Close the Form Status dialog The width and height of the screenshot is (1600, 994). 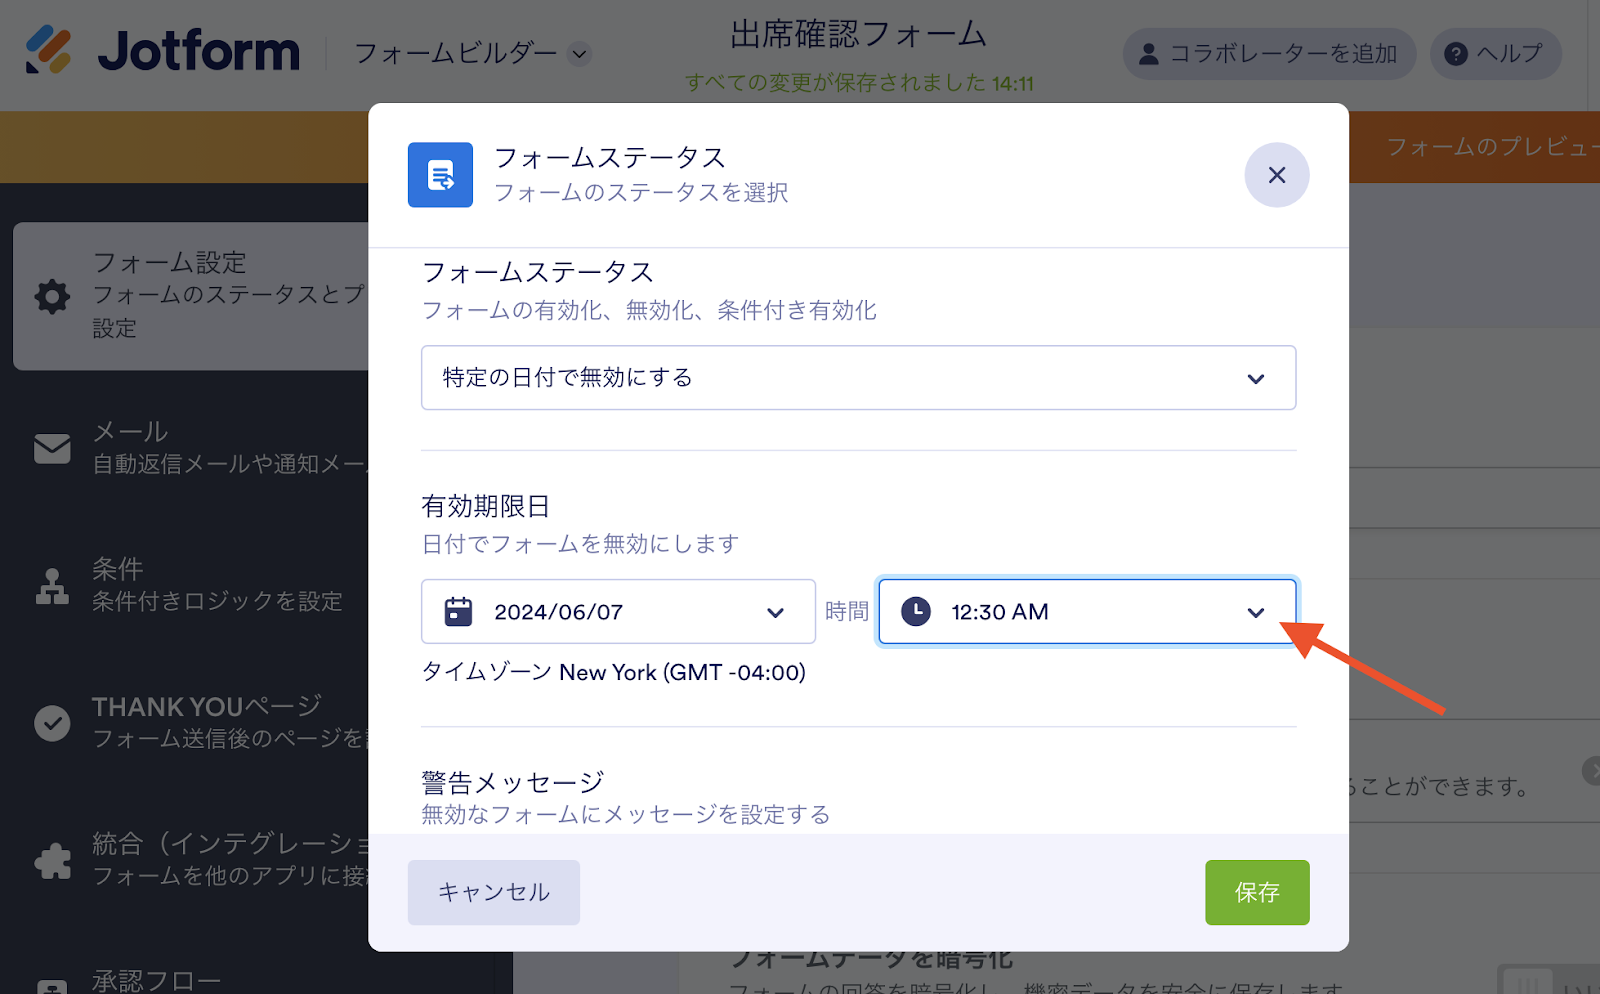coord(1277,175)
